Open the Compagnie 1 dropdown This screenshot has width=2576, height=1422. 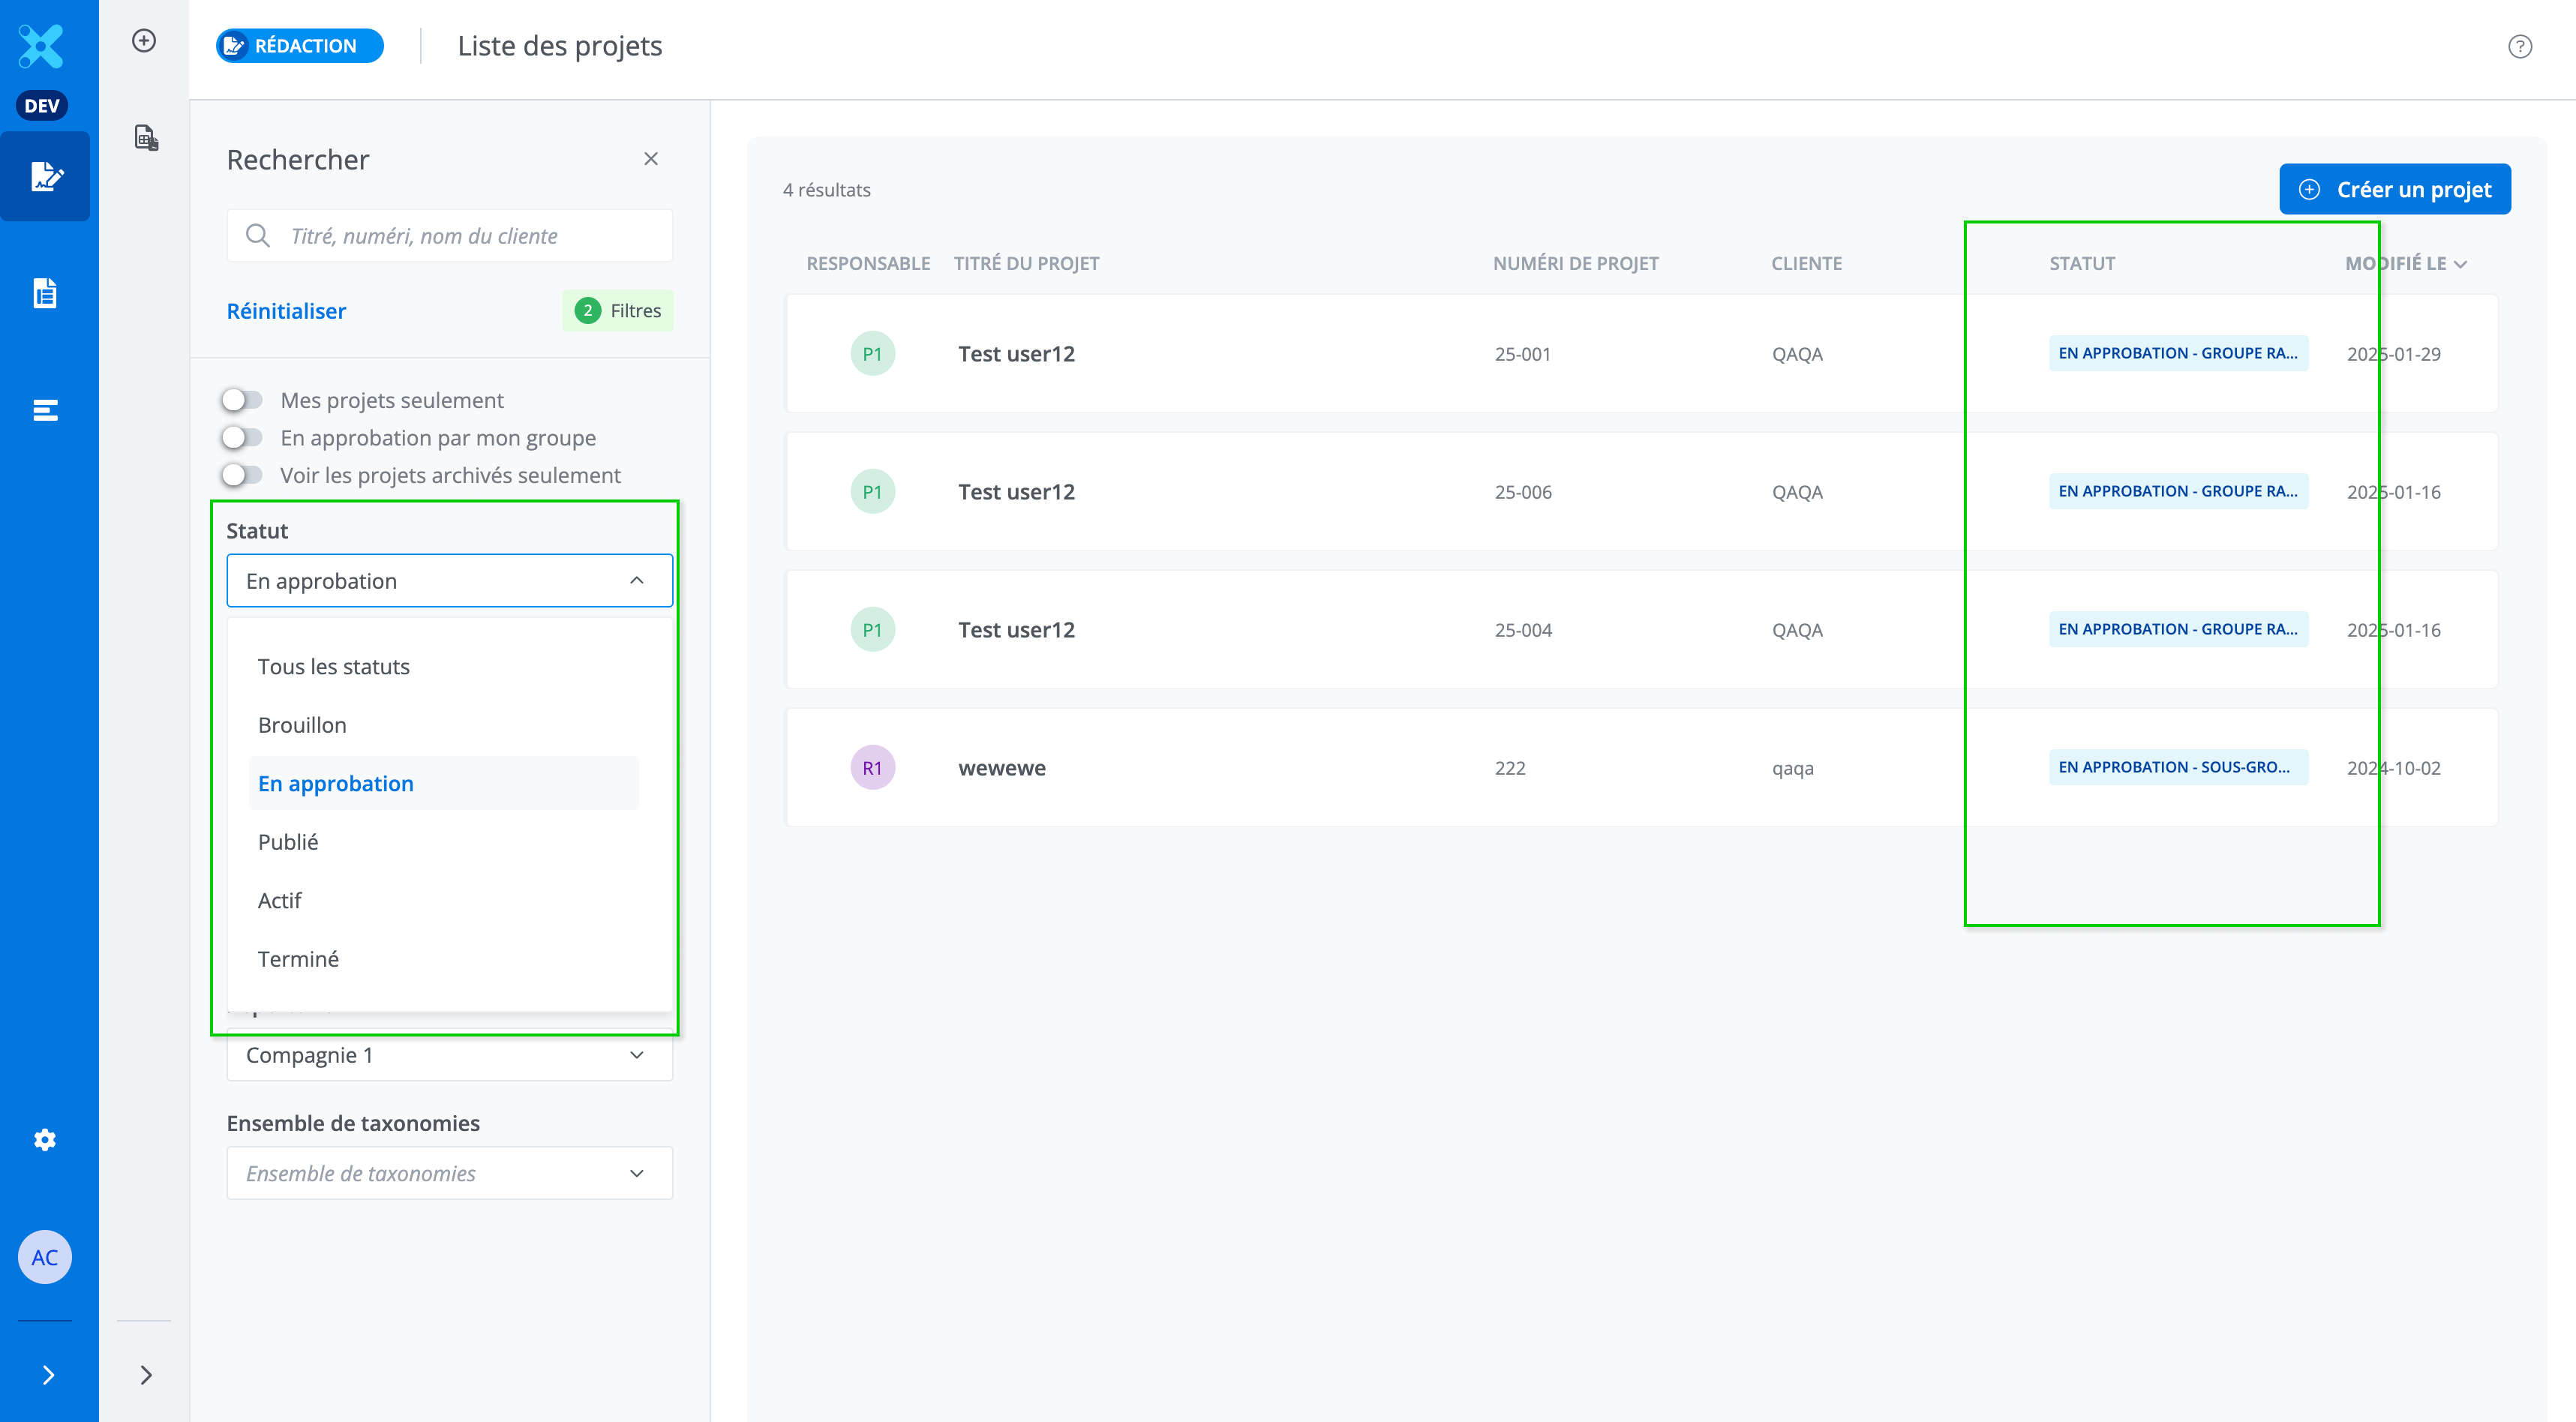449,1055
